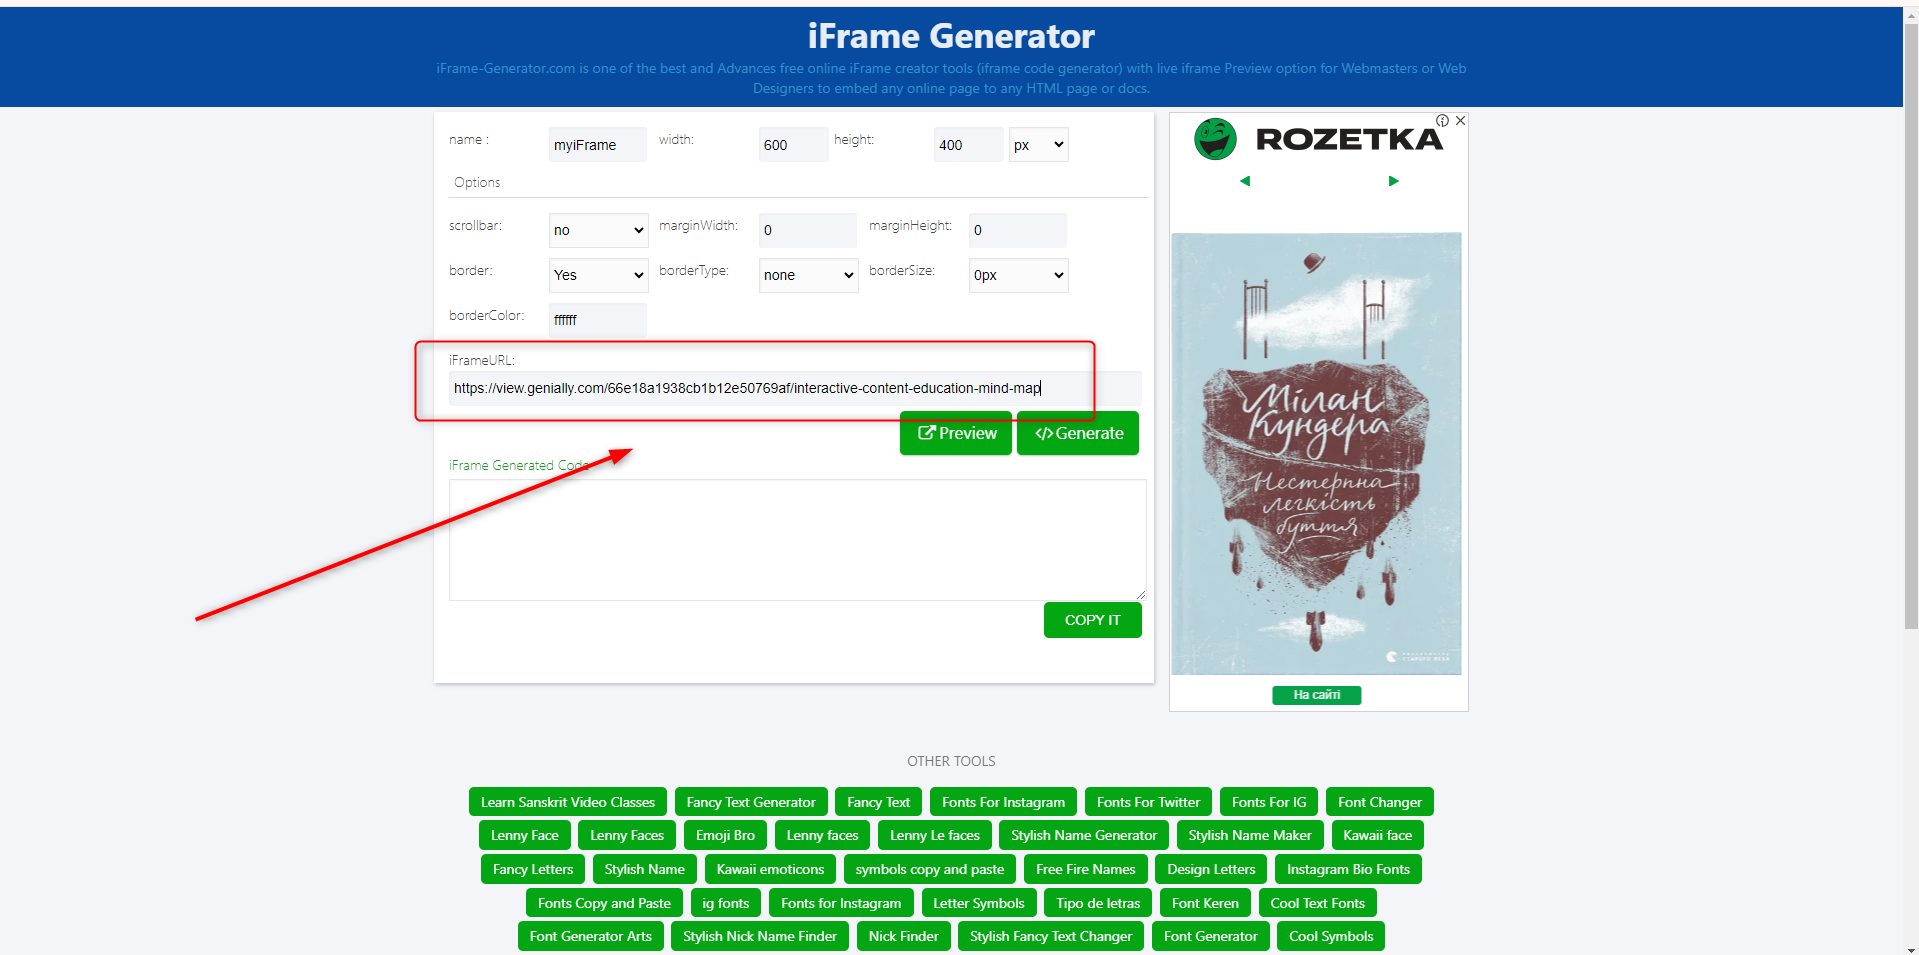
Task: Close the Rozetka advertisement
Action: pyautogui.click(x=1460, y=121)
